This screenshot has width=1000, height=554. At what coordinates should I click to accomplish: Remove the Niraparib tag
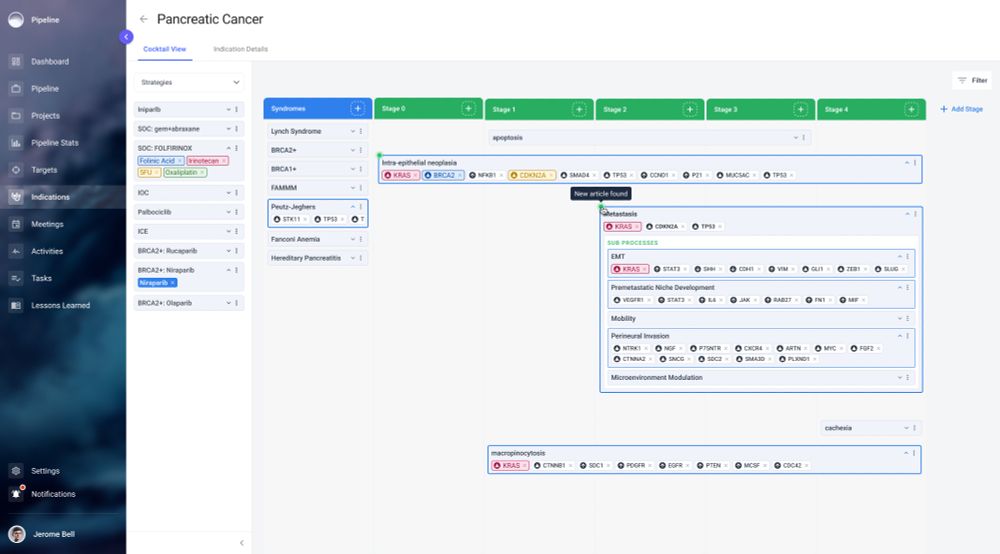click(172, 282)
